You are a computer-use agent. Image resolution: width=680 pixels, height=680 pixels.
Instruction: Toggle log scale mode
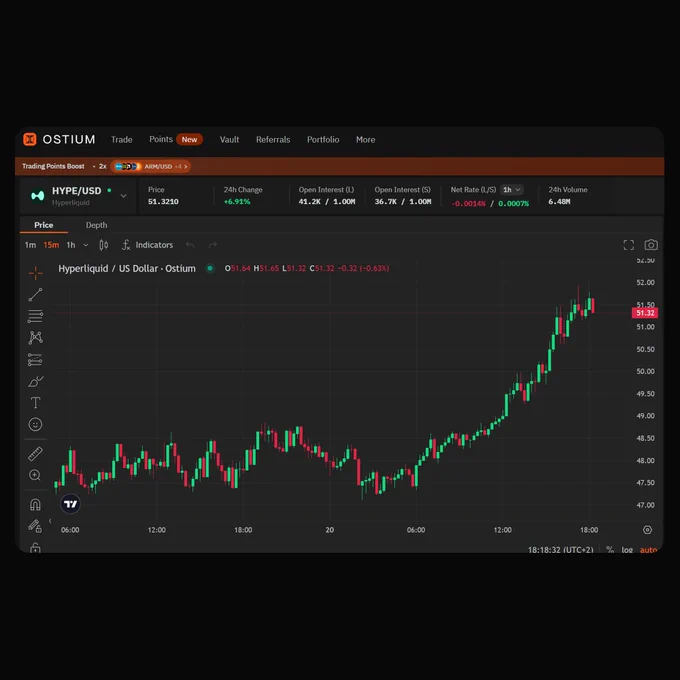(x=627, y=549)
